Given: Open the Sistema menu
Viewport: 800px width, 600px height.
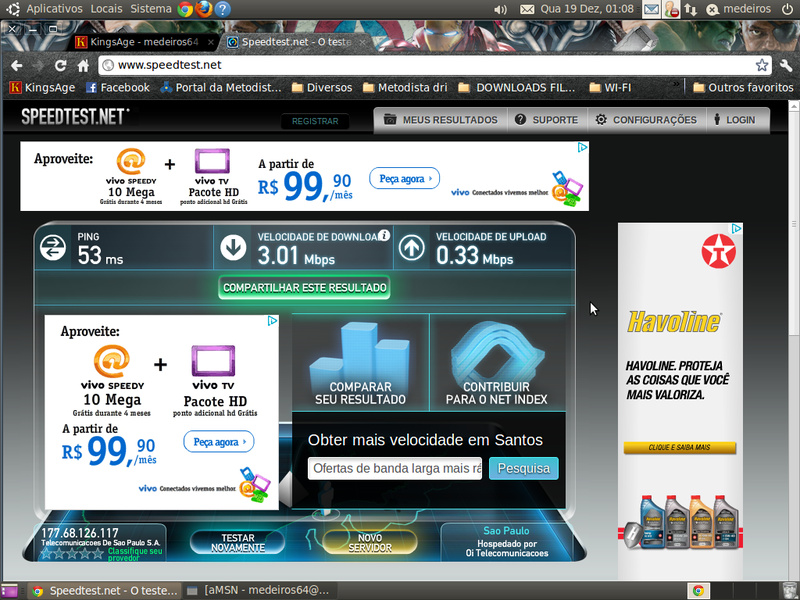Looking at the screenshot, I should pyautogui.click(x=151, y=9).
